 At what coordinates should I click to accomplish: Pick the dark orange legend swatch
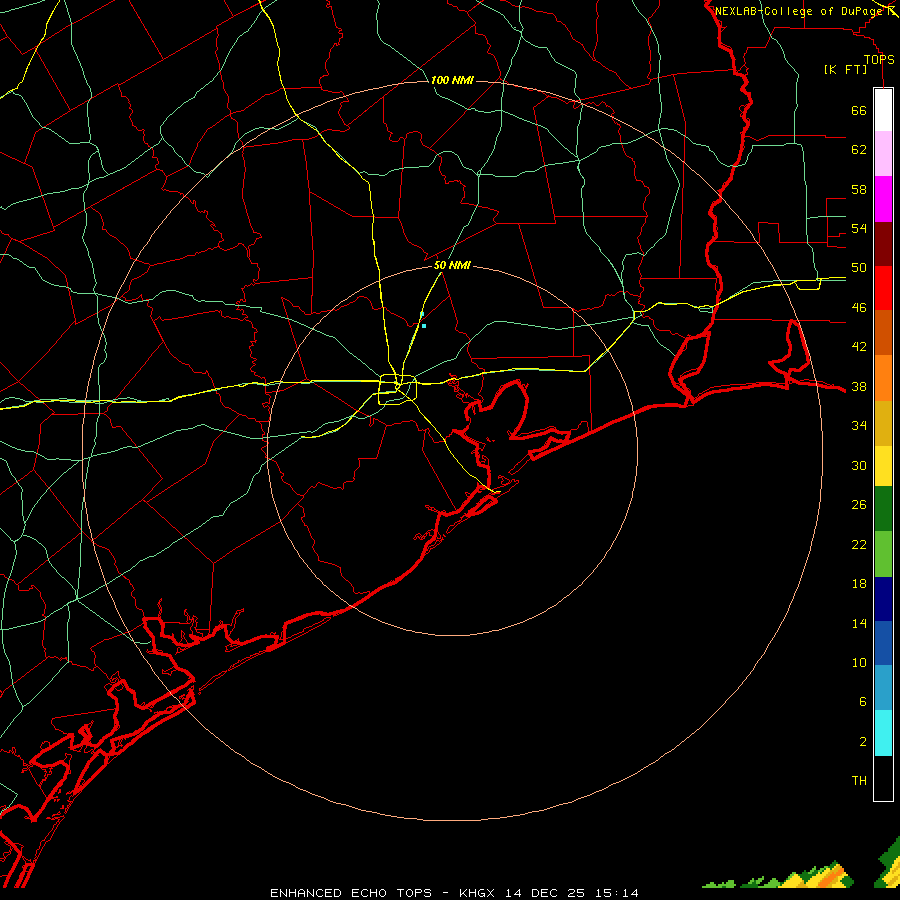[883, 332]
